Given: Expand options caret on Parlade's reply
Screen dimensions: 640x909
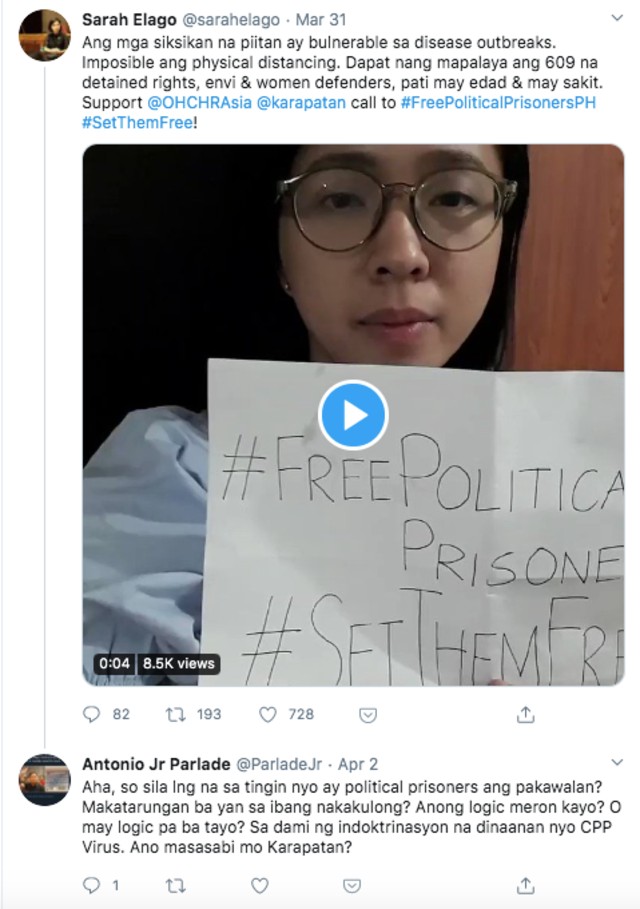Looking at the screenshot, I should click(x=617, y=762).
